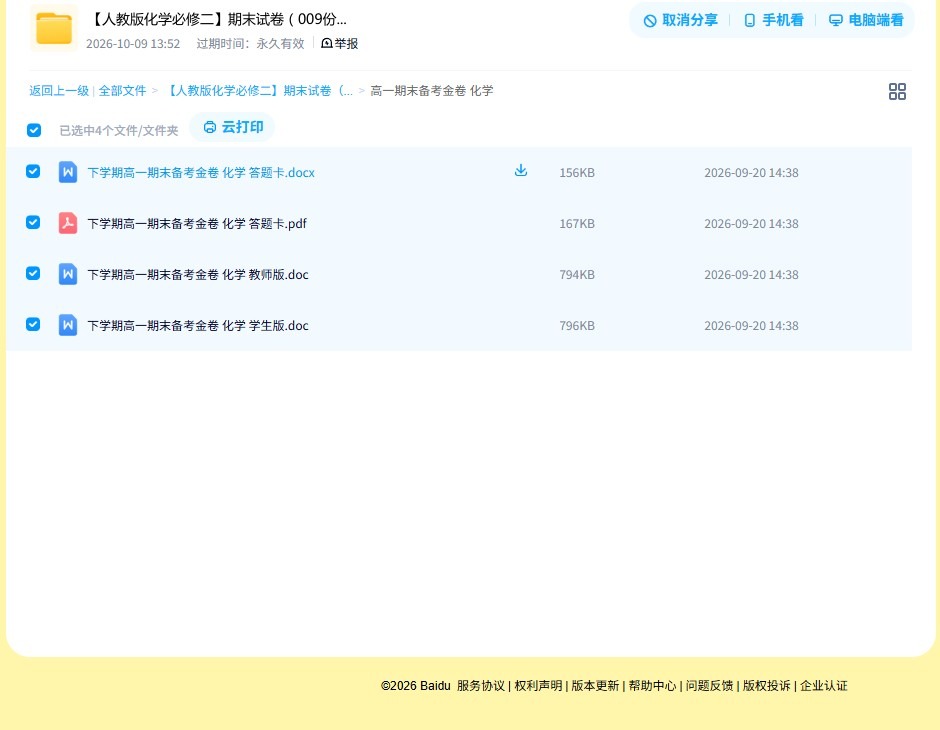
Task: Open 【人教版化学必修二】期末试卷 breadcrumb folder
Action: coord(258,91)
